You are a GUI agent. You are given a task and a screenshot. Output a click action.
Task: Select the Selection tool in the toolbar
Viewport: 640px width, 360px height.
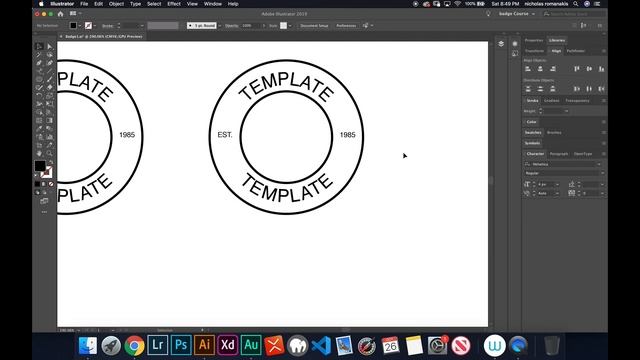click(x=39, y=47)
